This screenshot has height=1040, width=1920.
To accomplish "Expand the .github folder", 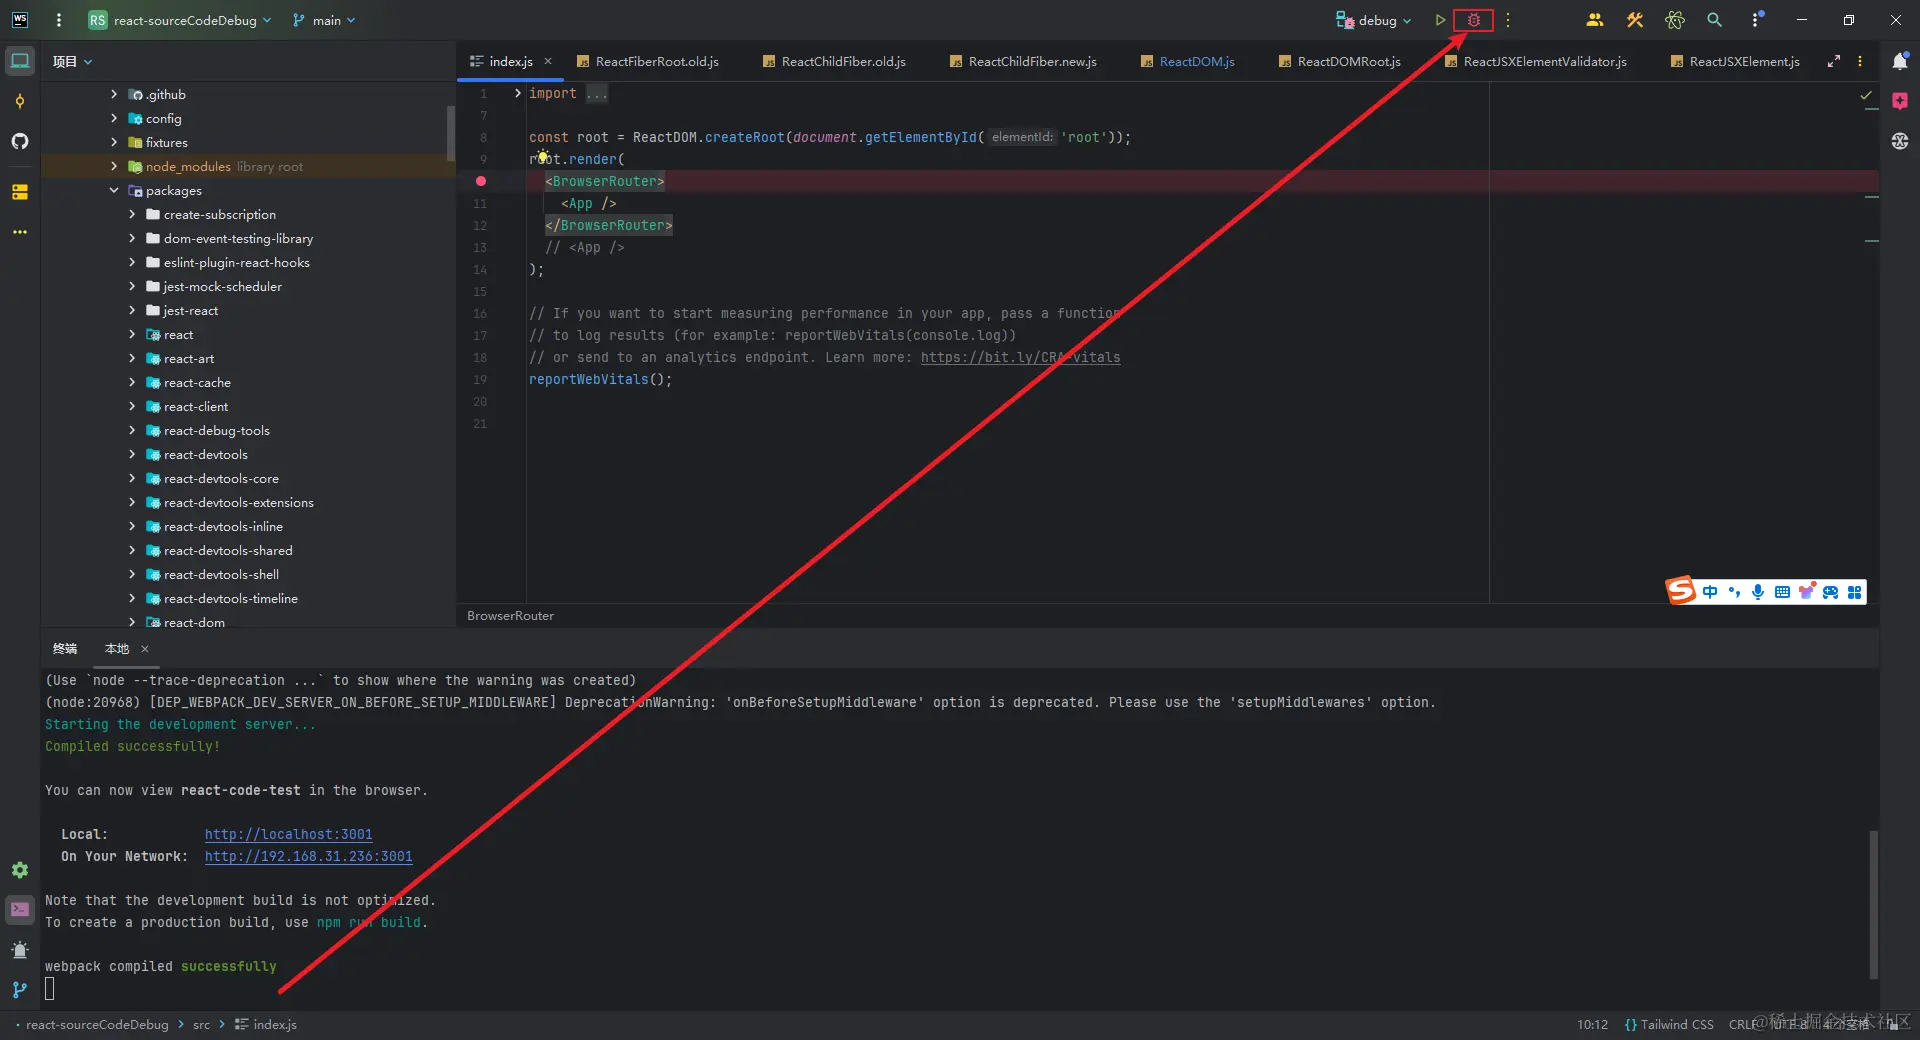I will pyautogui.click(x=114, y=94).
